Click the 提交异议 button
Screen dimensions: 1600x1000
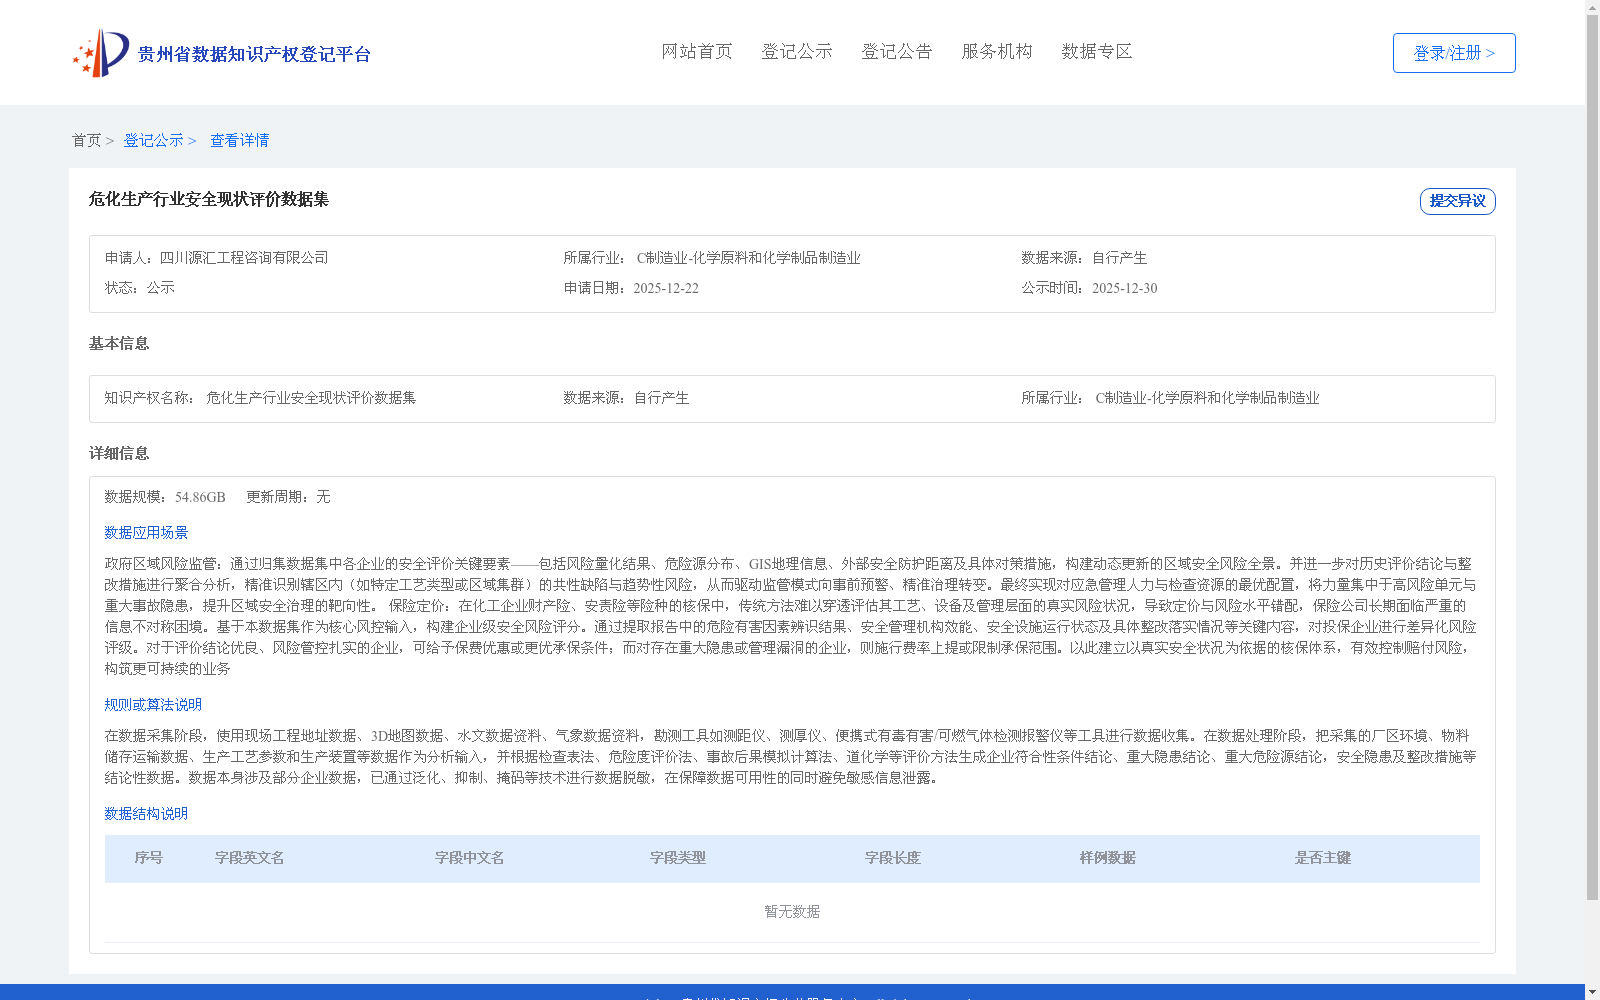(1458, 201)
